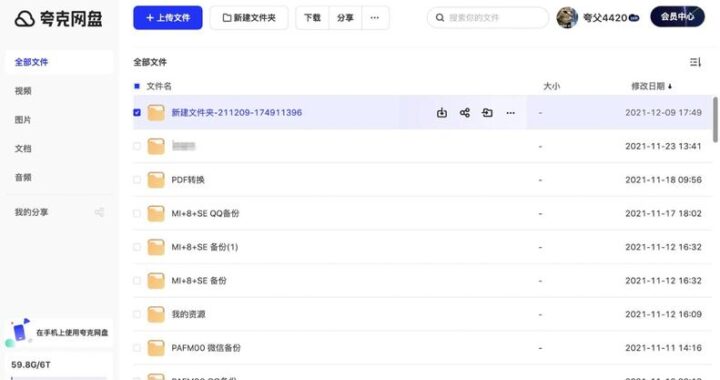This screenshot has width=720, height=380.
Task: Open the MI+8+SE QQ备份 folder name
Action: (205, 213)
